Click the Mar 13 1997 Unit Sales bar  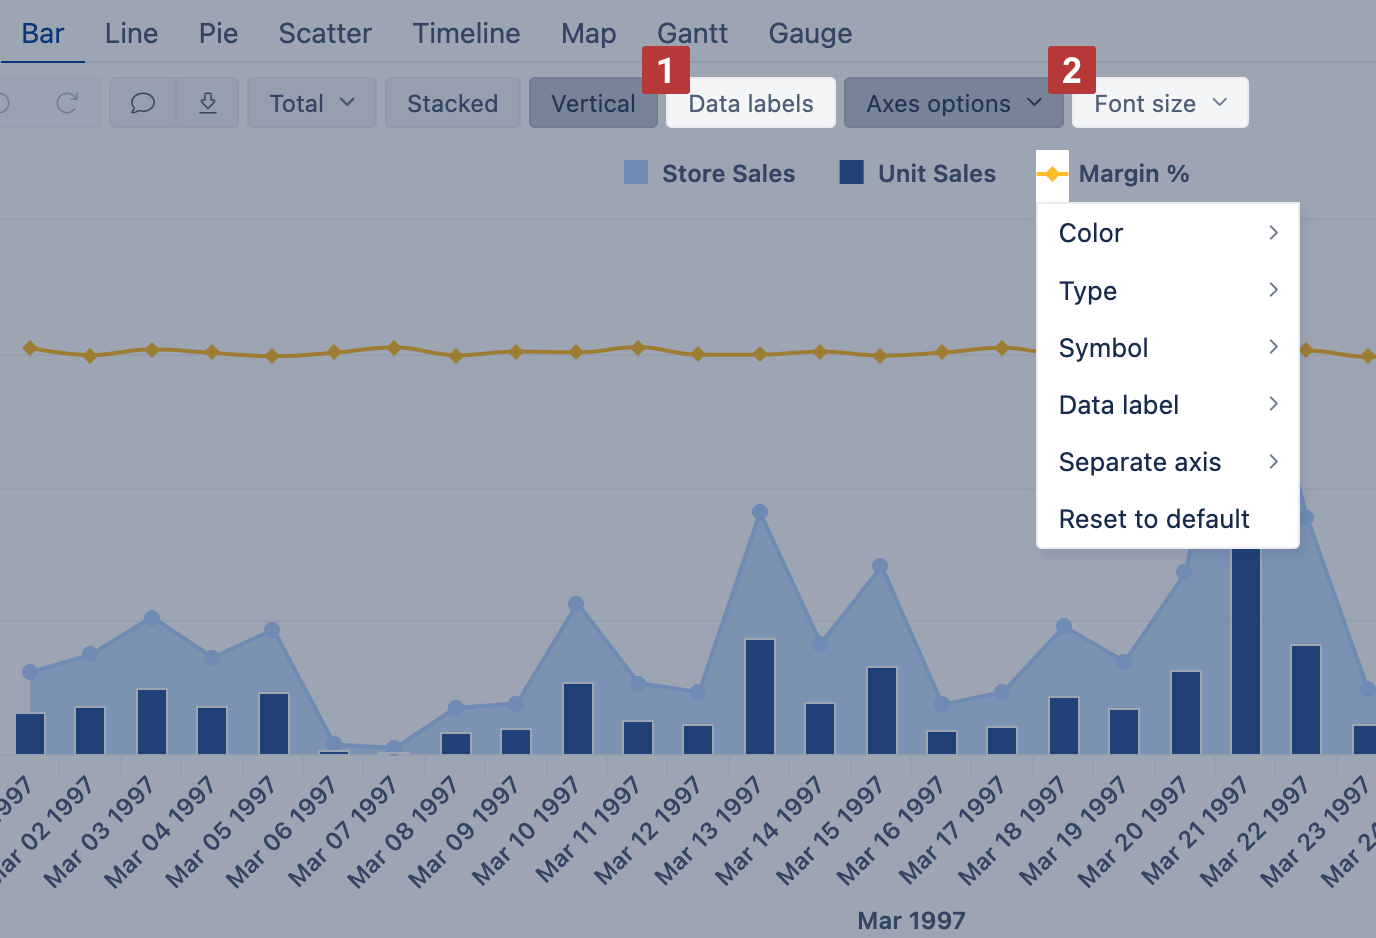coord(760,697)
